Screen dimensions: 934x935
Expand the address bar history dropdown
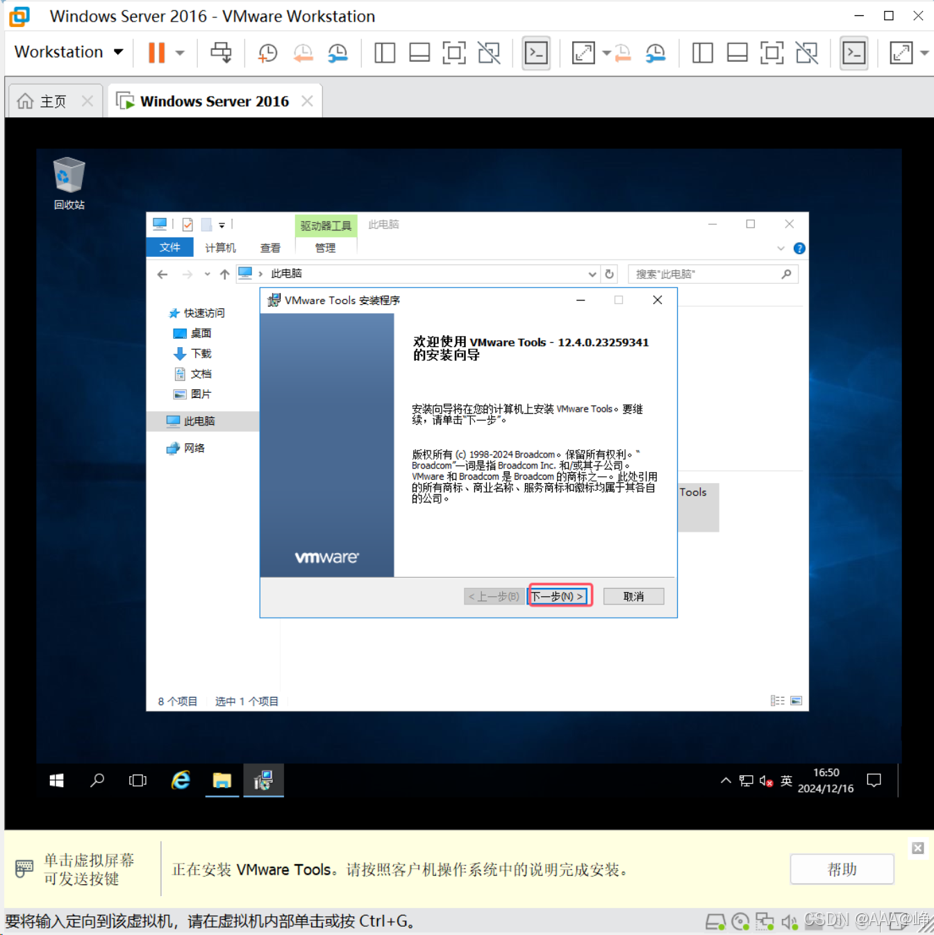click(x=592, y=274)
